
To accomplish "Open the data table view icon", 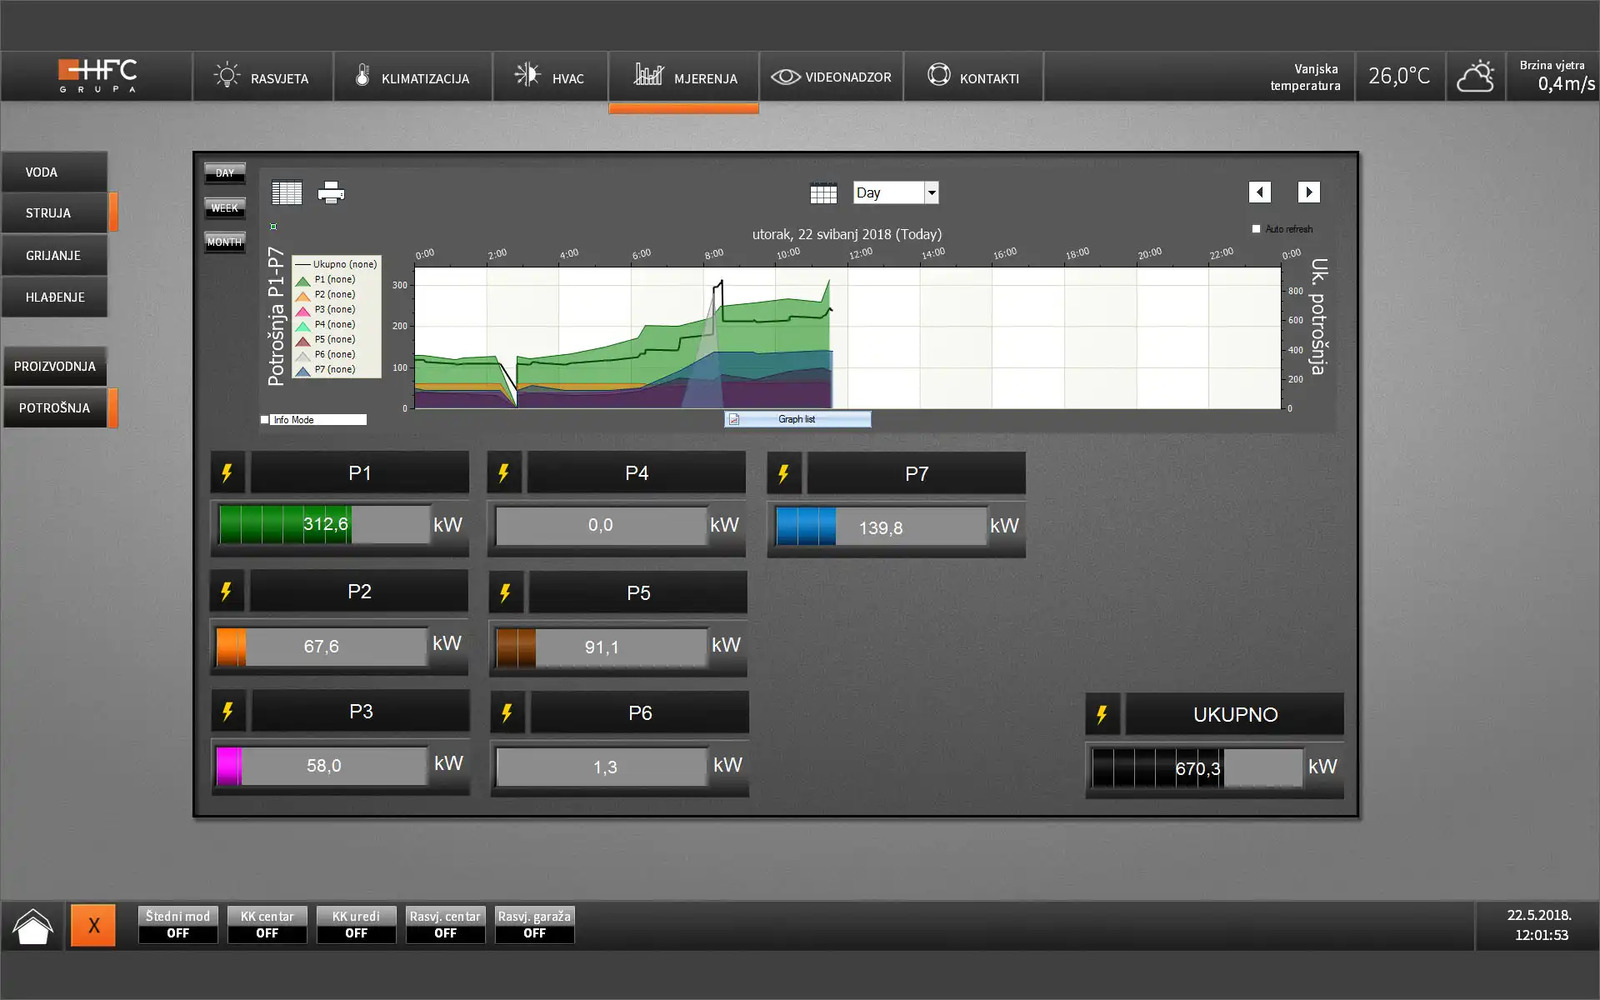I will [x=287, y=193].
